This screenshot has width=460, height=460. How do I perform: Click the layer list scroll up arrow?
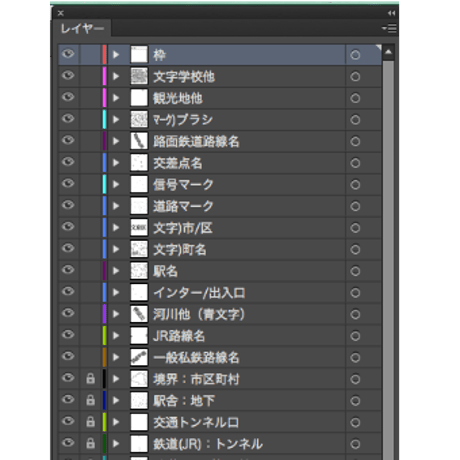pos(388,52)
